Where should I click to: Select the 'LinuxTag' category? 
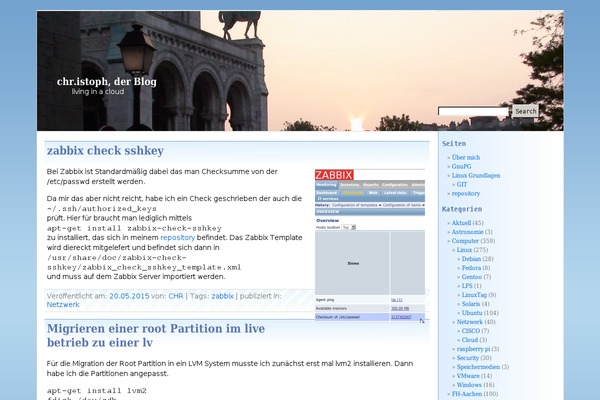tap(474, 295)
